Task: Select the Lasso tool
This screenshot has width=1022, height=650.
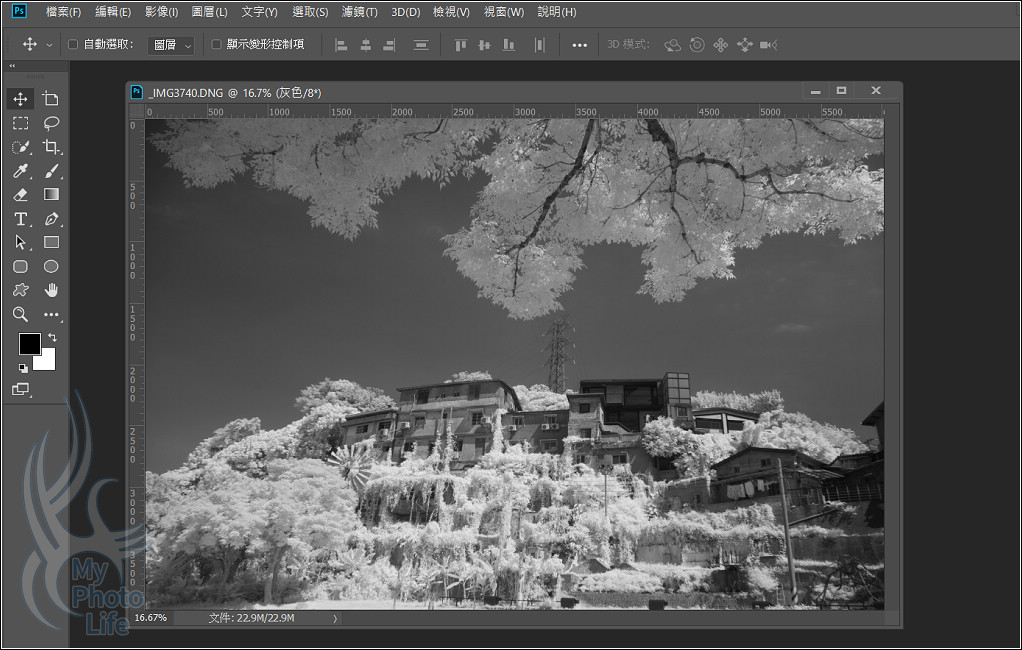Action: (51, 123)
